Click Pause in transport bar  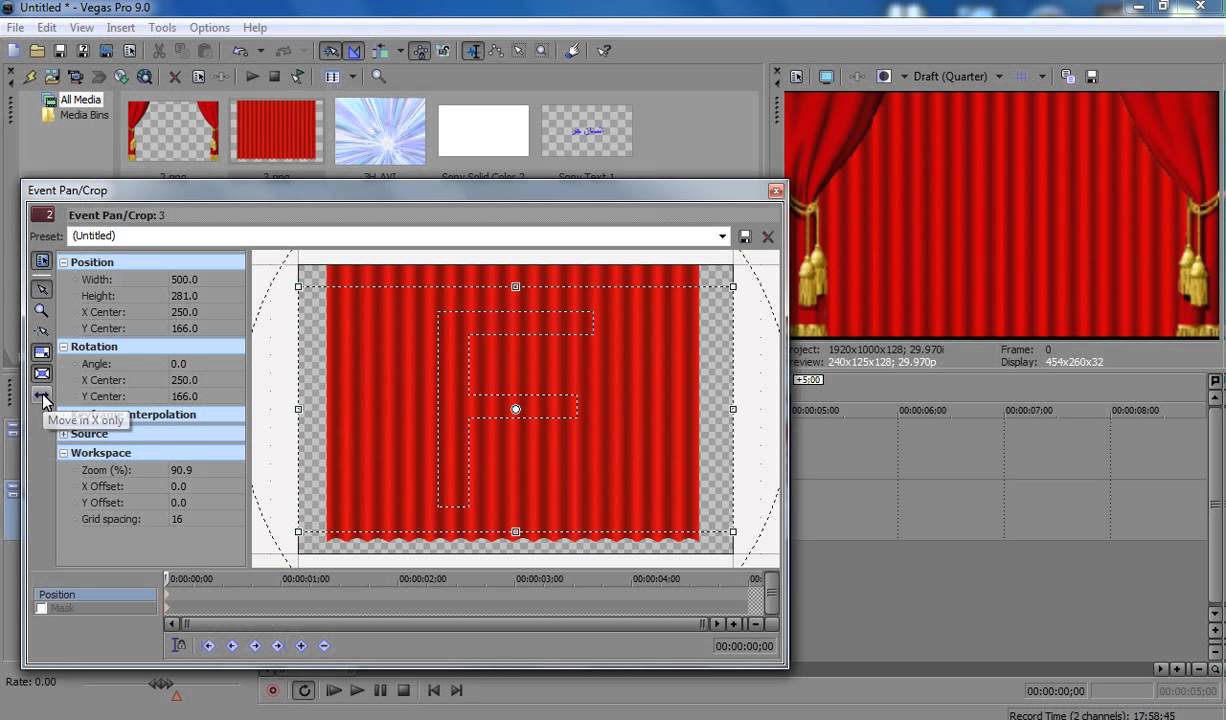pyautogui.click(x=380, y=690)
